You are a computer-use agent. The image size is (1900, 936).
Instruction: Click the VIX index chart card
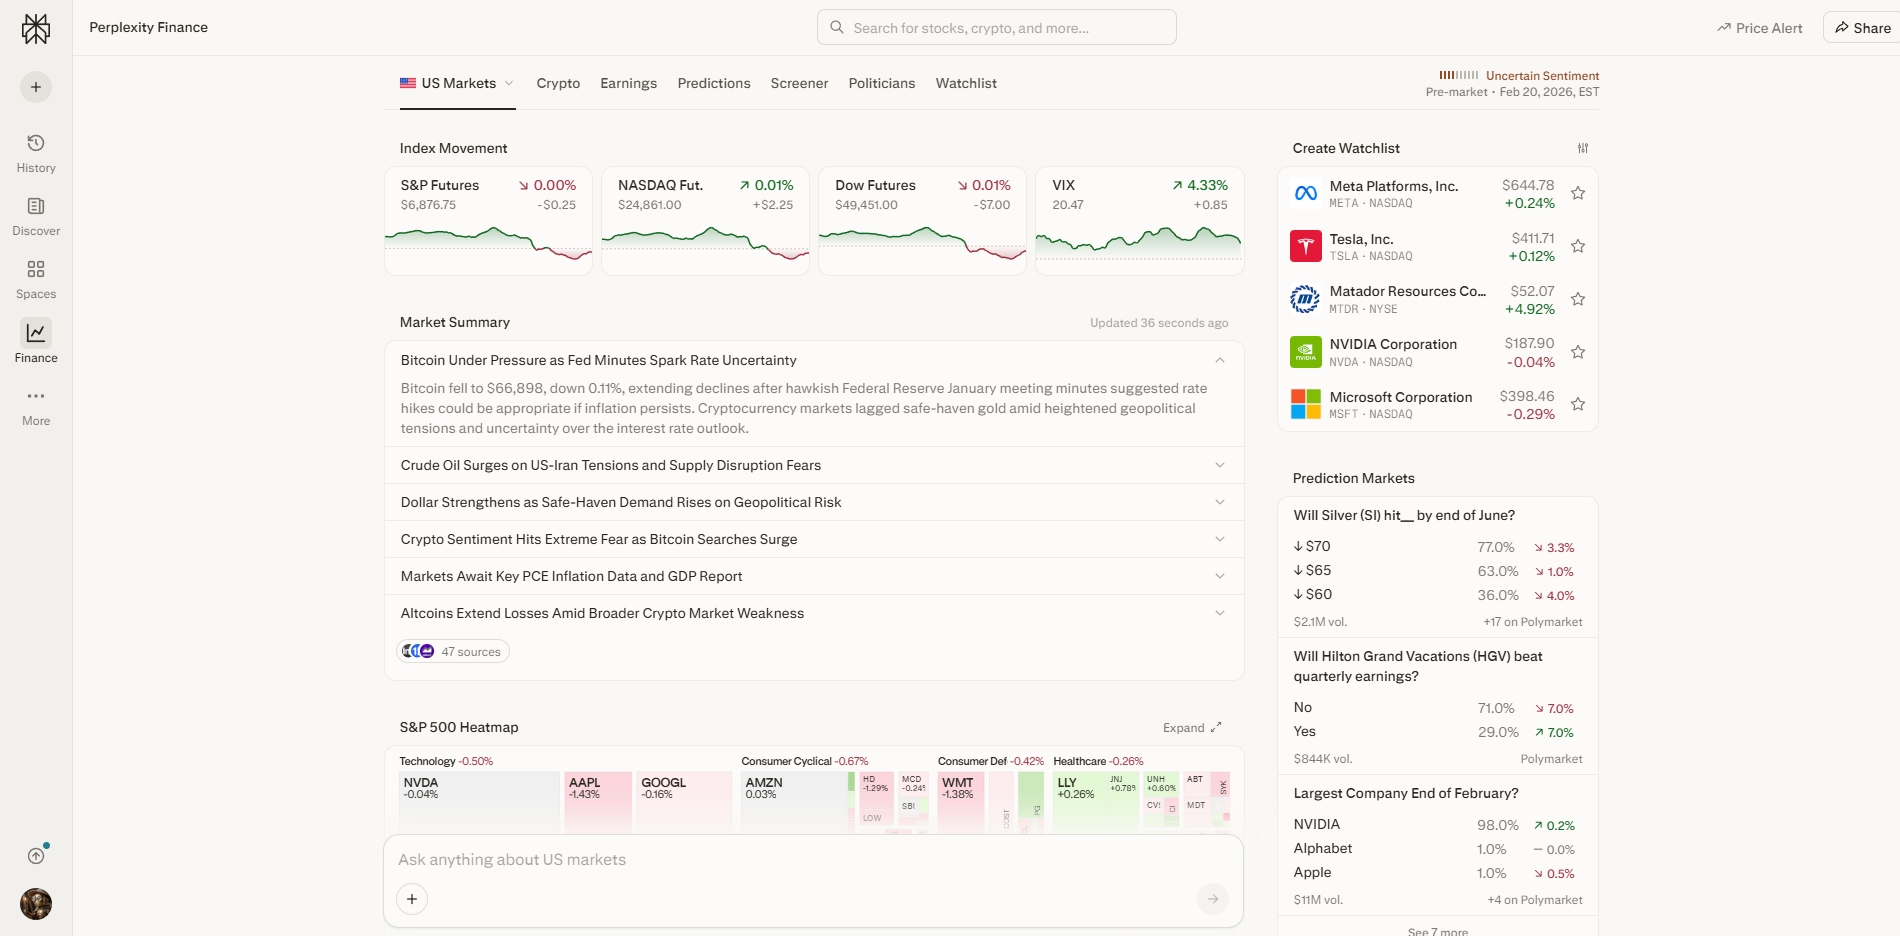tap(1139, 221)
